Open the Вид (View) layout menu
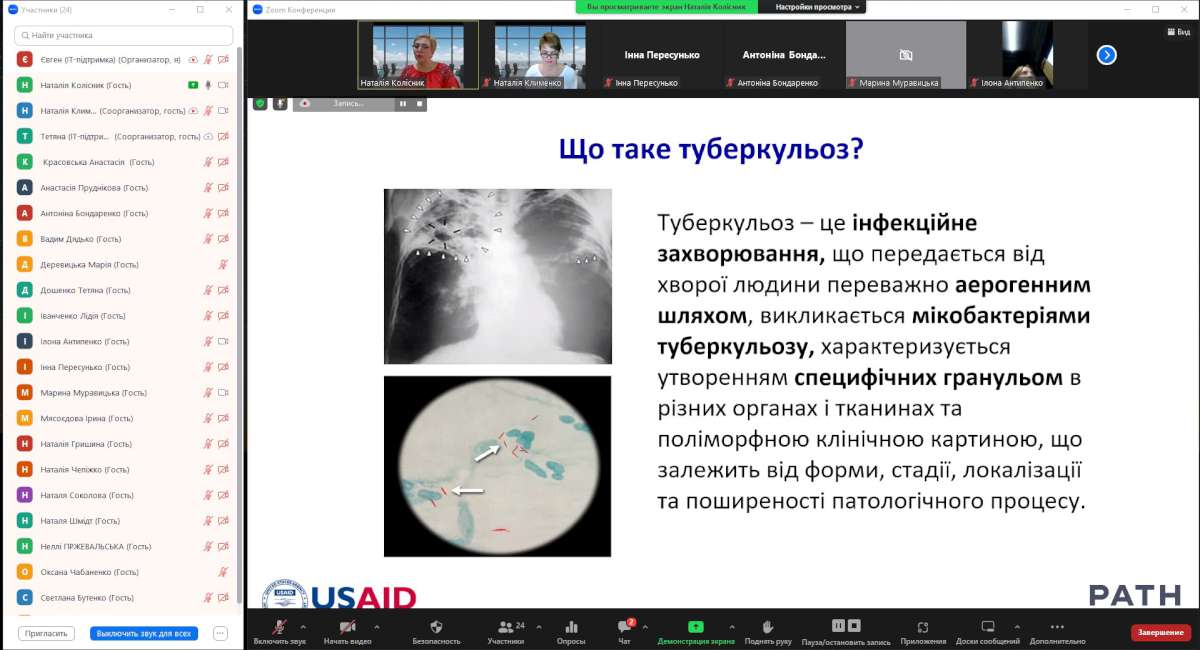Image resolution: width=1200 pixels, height=650 pixels. [x=1178, y=32]
